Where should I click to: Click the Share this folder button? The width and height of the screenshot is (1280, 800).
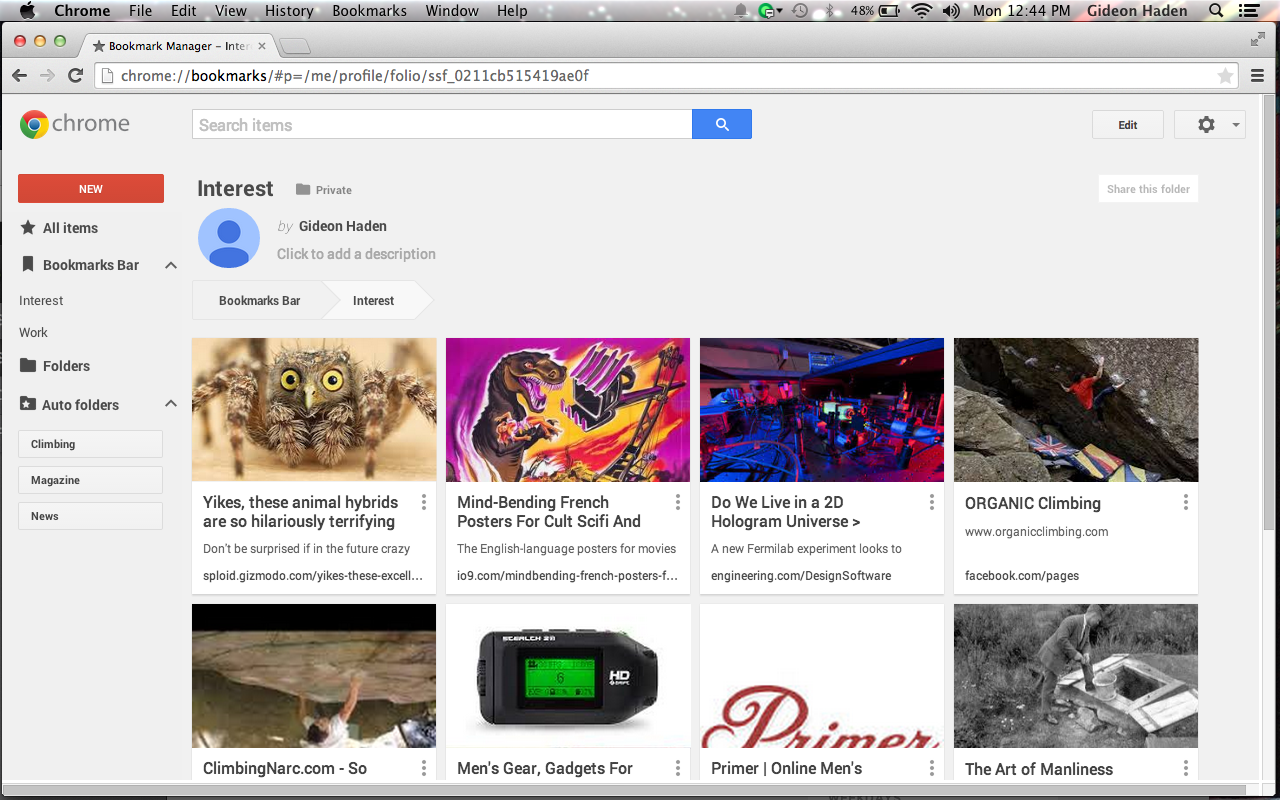point(1148,189)
